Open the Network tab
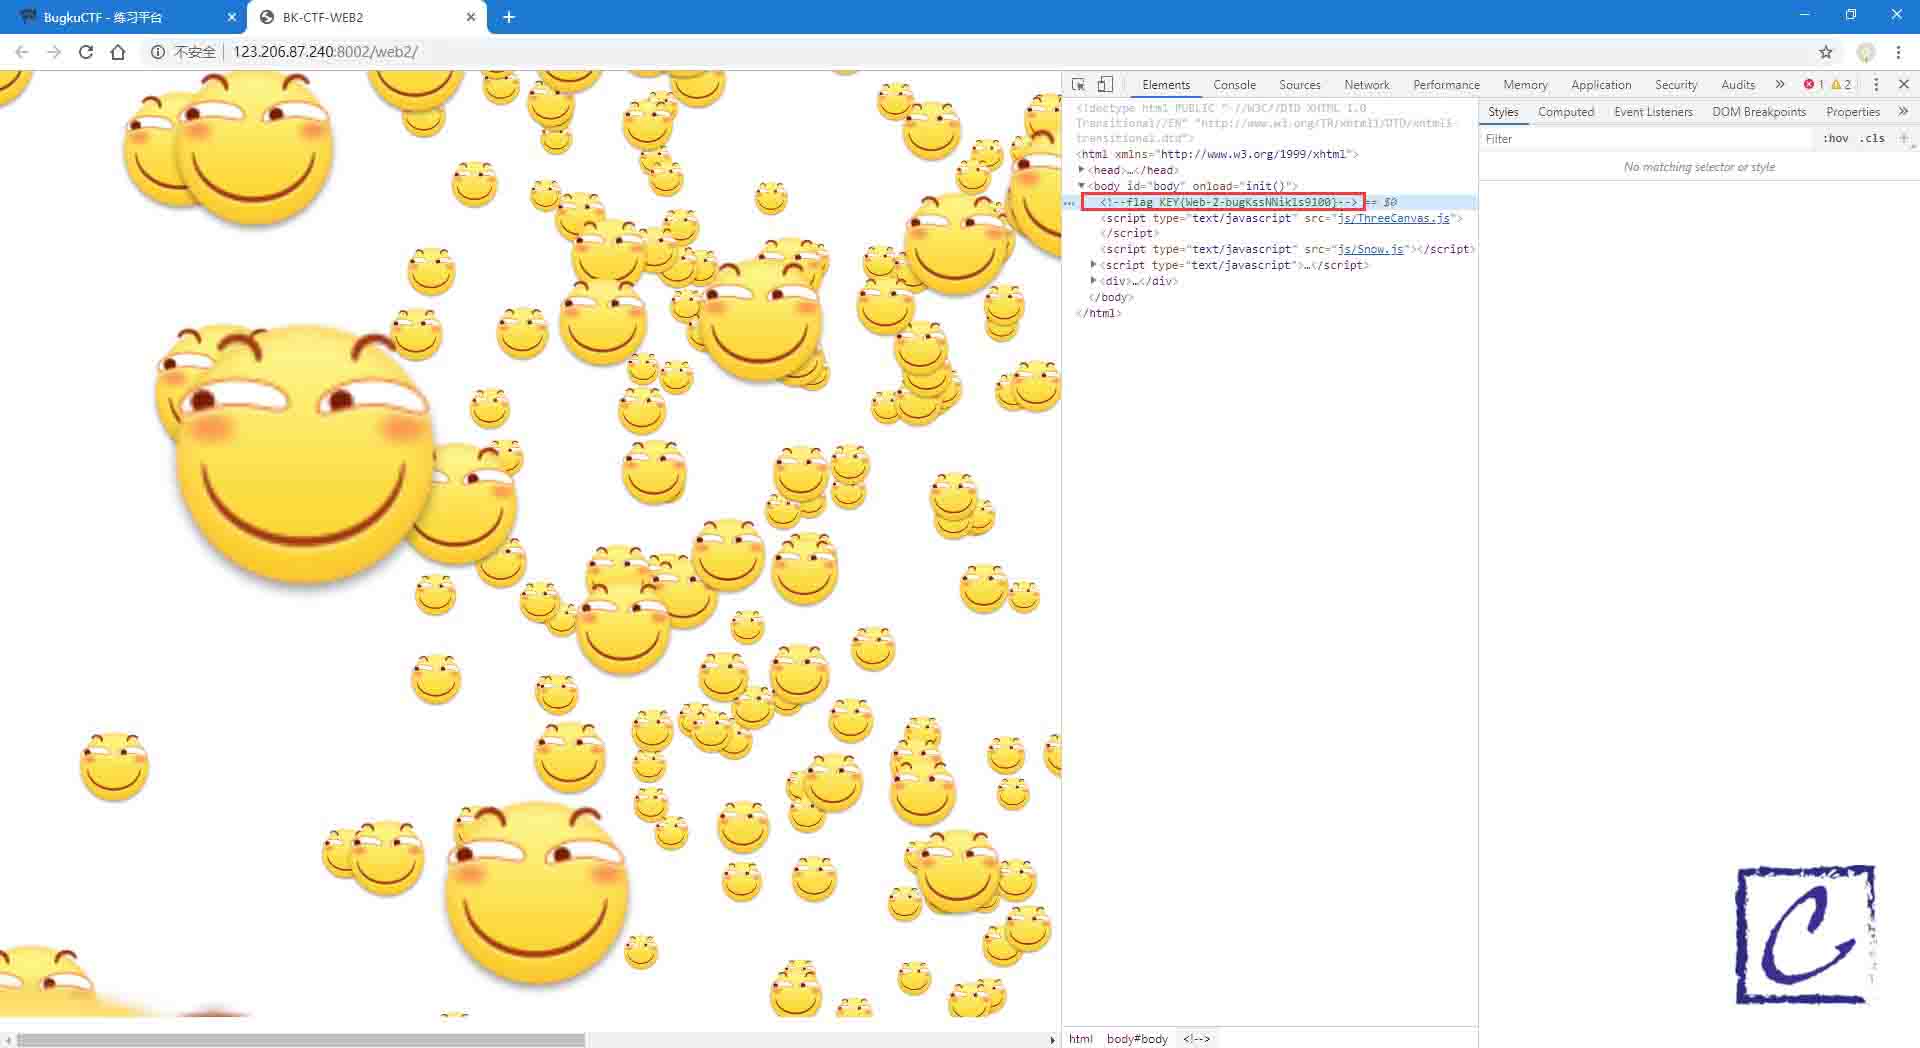The width and height of the screenshot is (1920, 1048). [1367, 85]
